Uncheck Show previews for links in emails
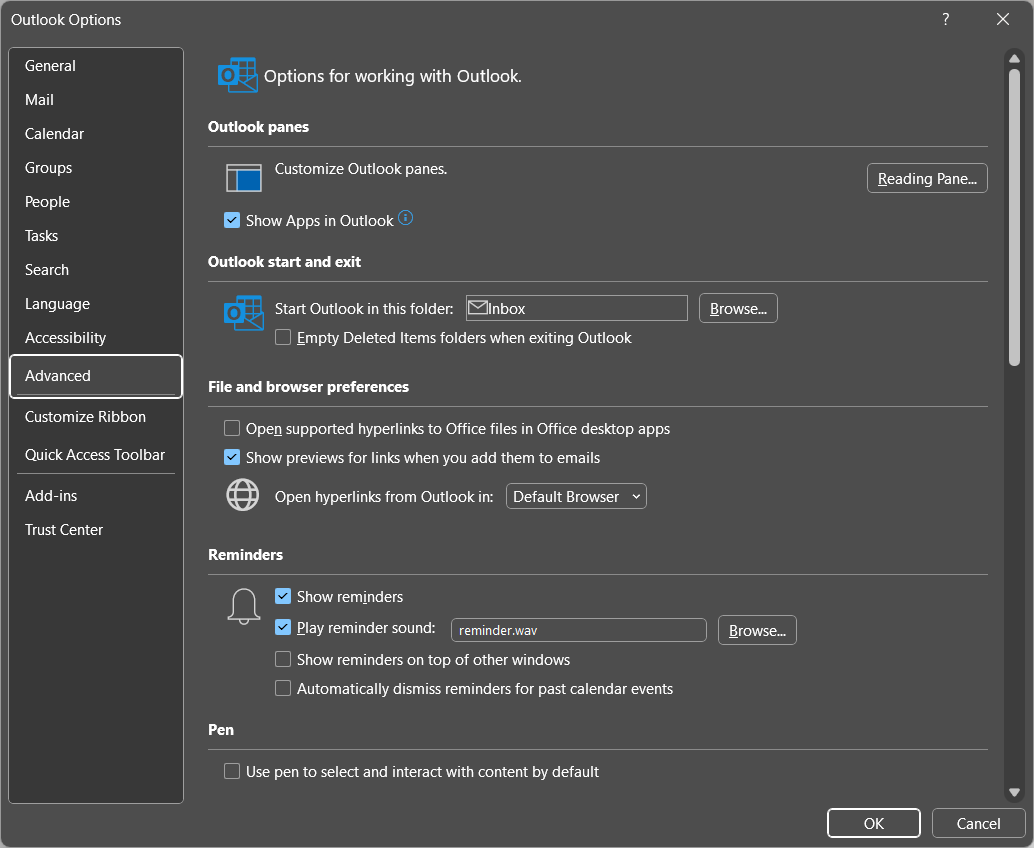Image resolution: width=1034 pixels, height=848 pixels. point(231,457)
